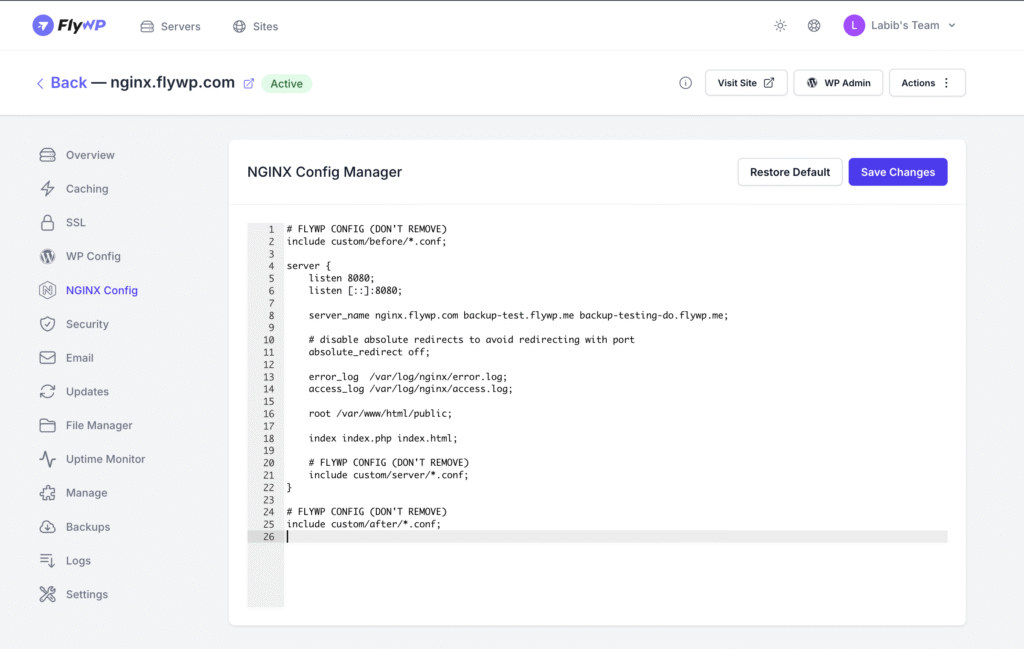Click the Security shield icon
Viewport: 1024px width, 649px height.
point(47,324)
